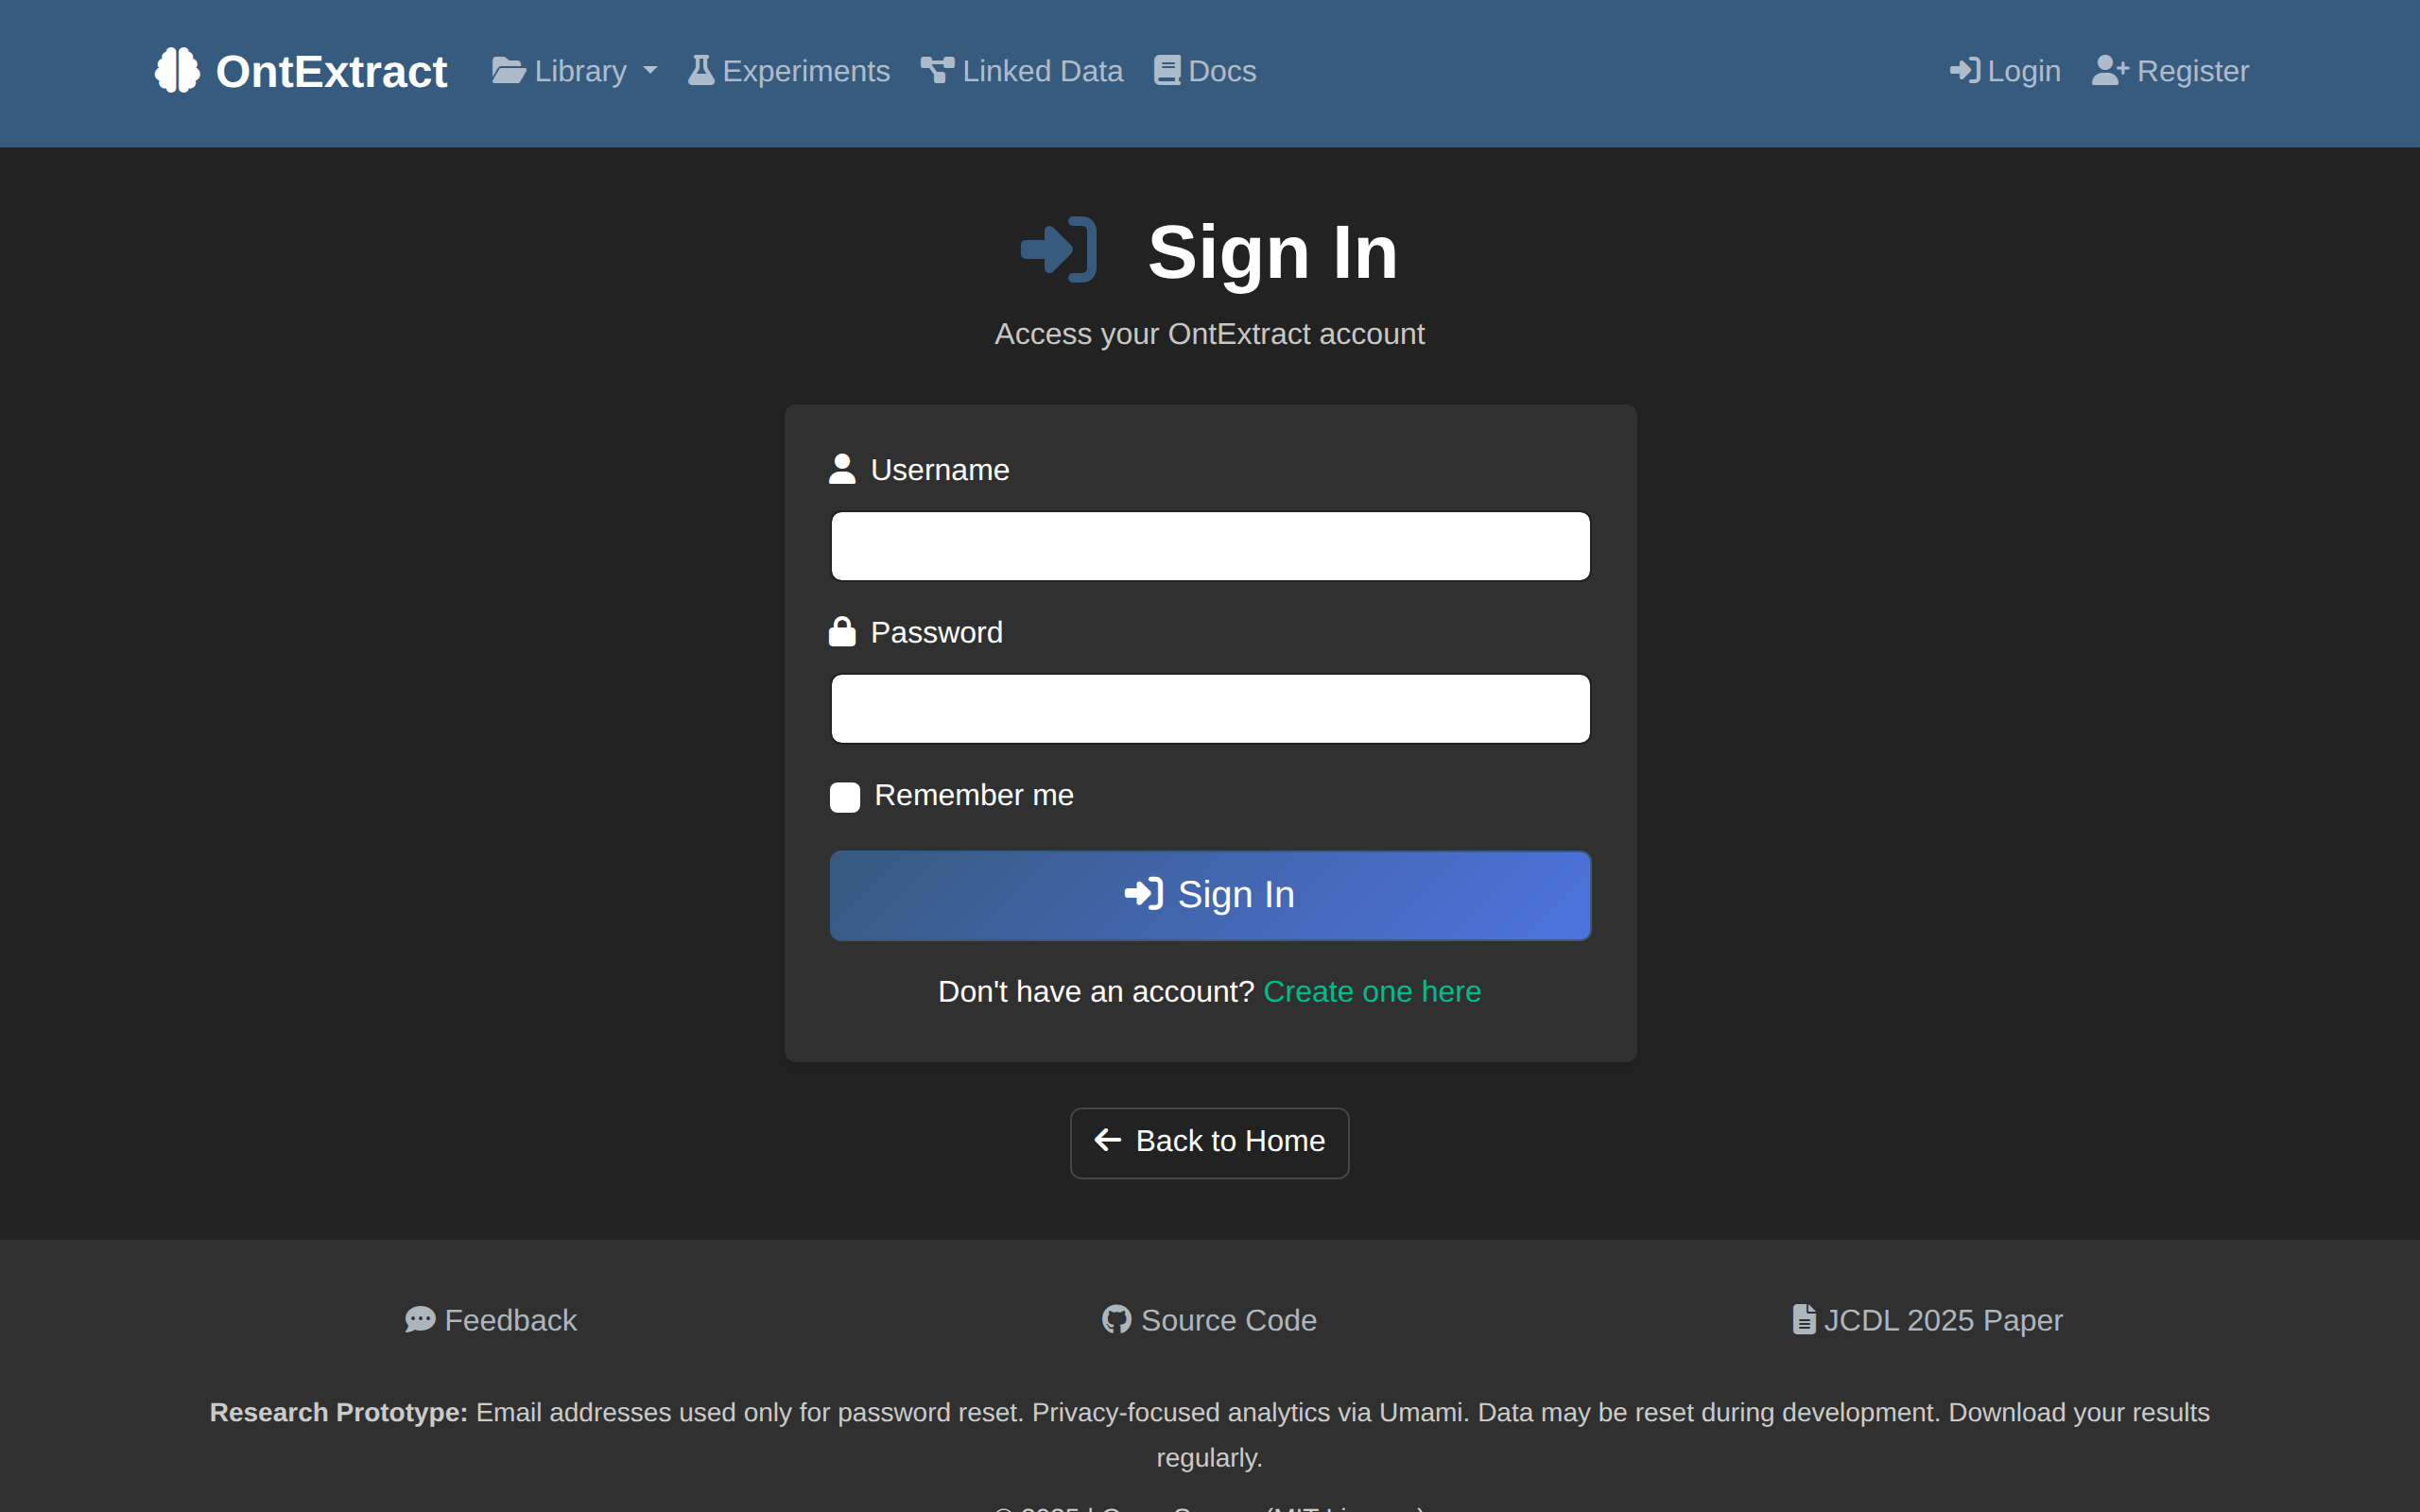Click the login arrow icon beside Login
This screenshot has width=2420, height=1512.
tap(1967, 70)
